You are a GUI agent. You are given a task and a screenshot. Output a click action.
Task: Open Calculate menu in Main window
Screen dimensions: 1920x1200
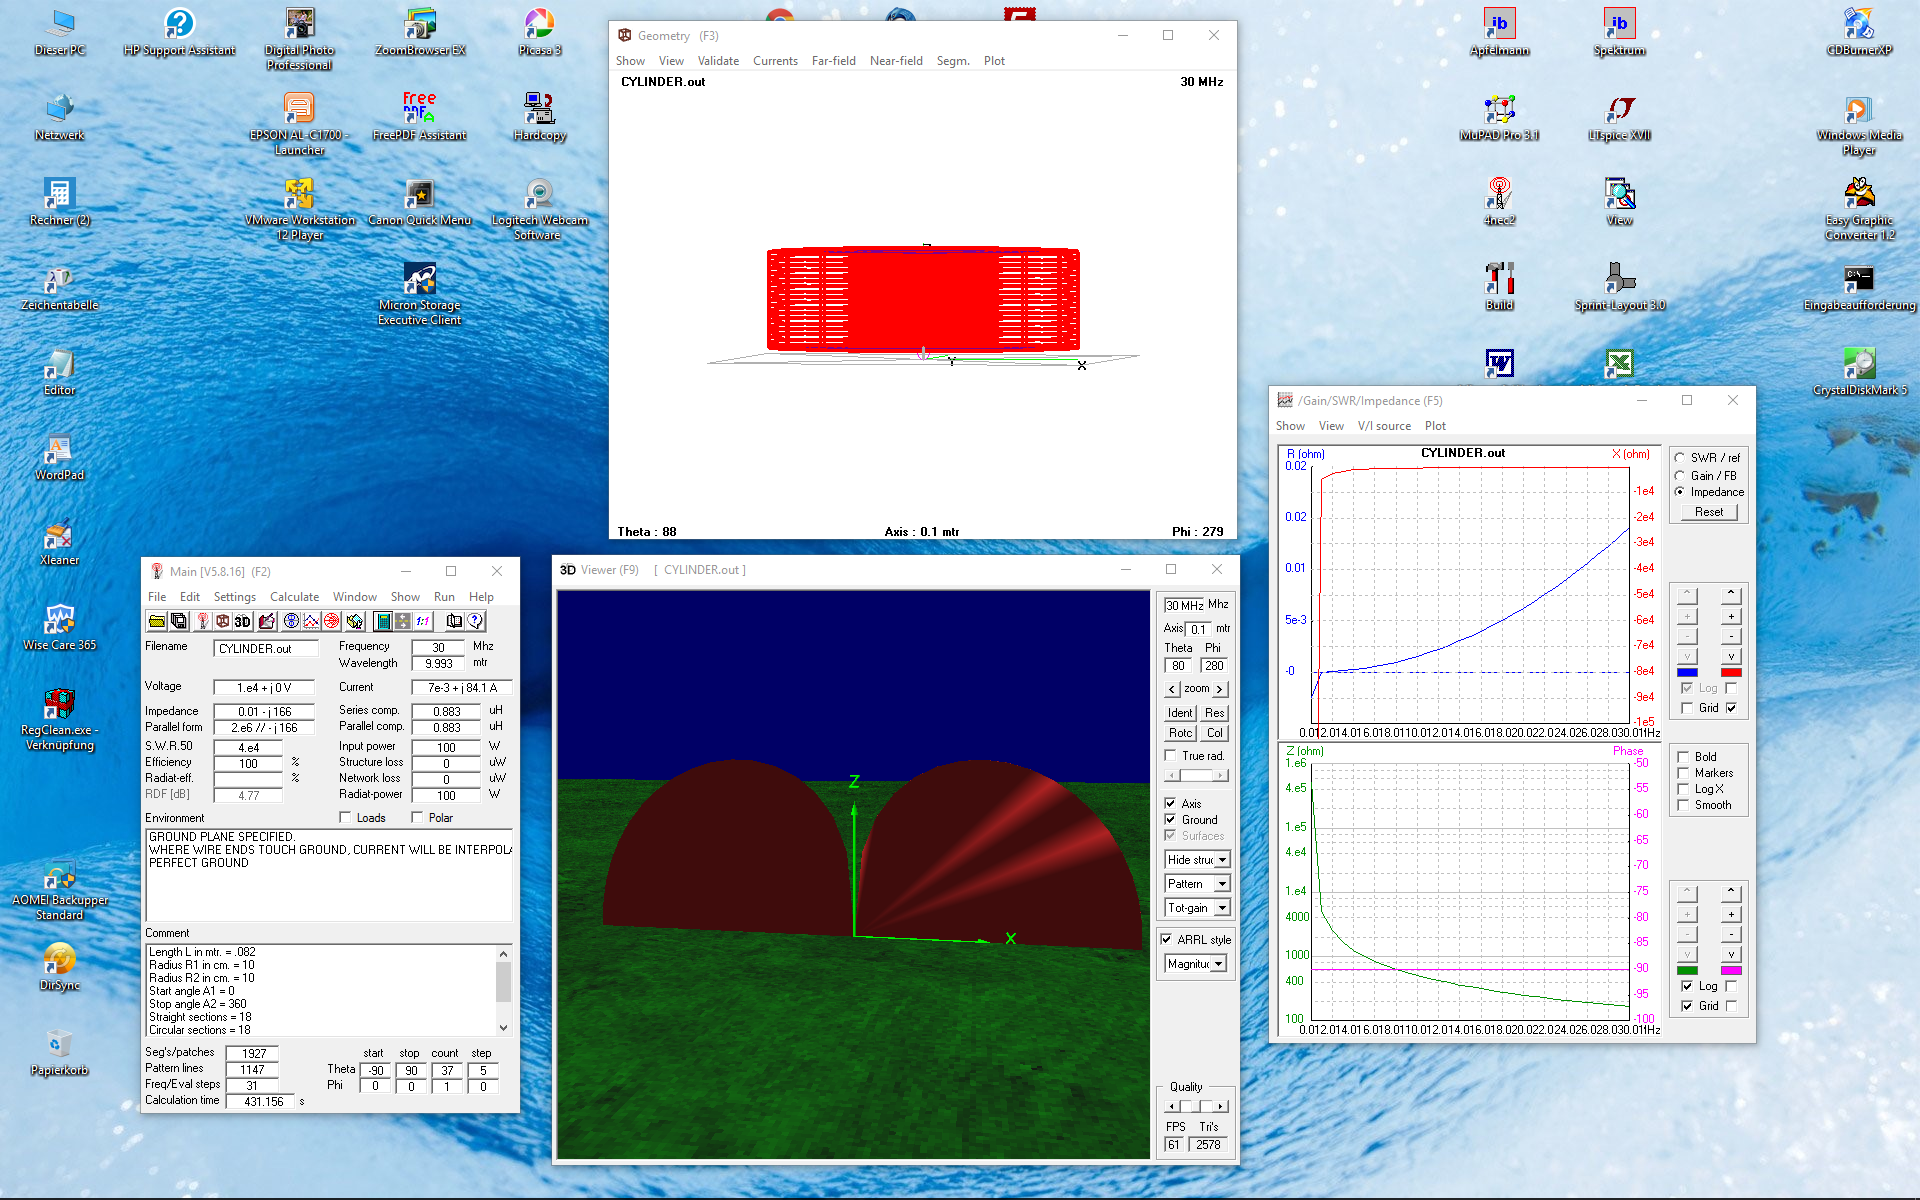click(294, 597)
